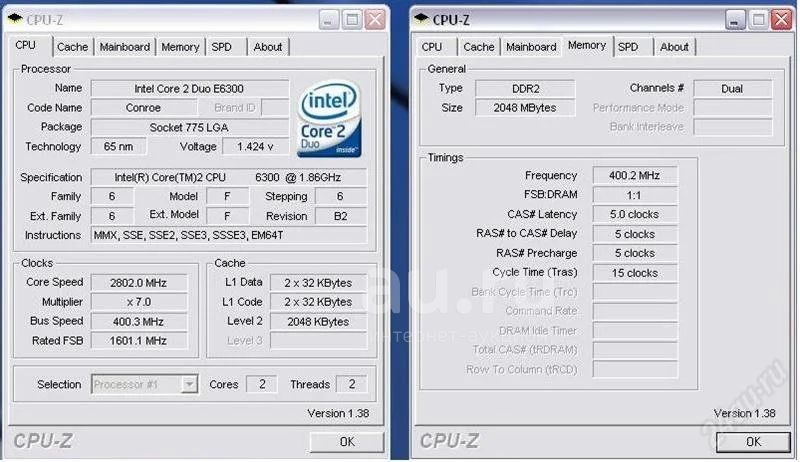Click CPU-Z title bar icon in left window
This screenshot has height=462, width=800.
click(x=15, y=19)
